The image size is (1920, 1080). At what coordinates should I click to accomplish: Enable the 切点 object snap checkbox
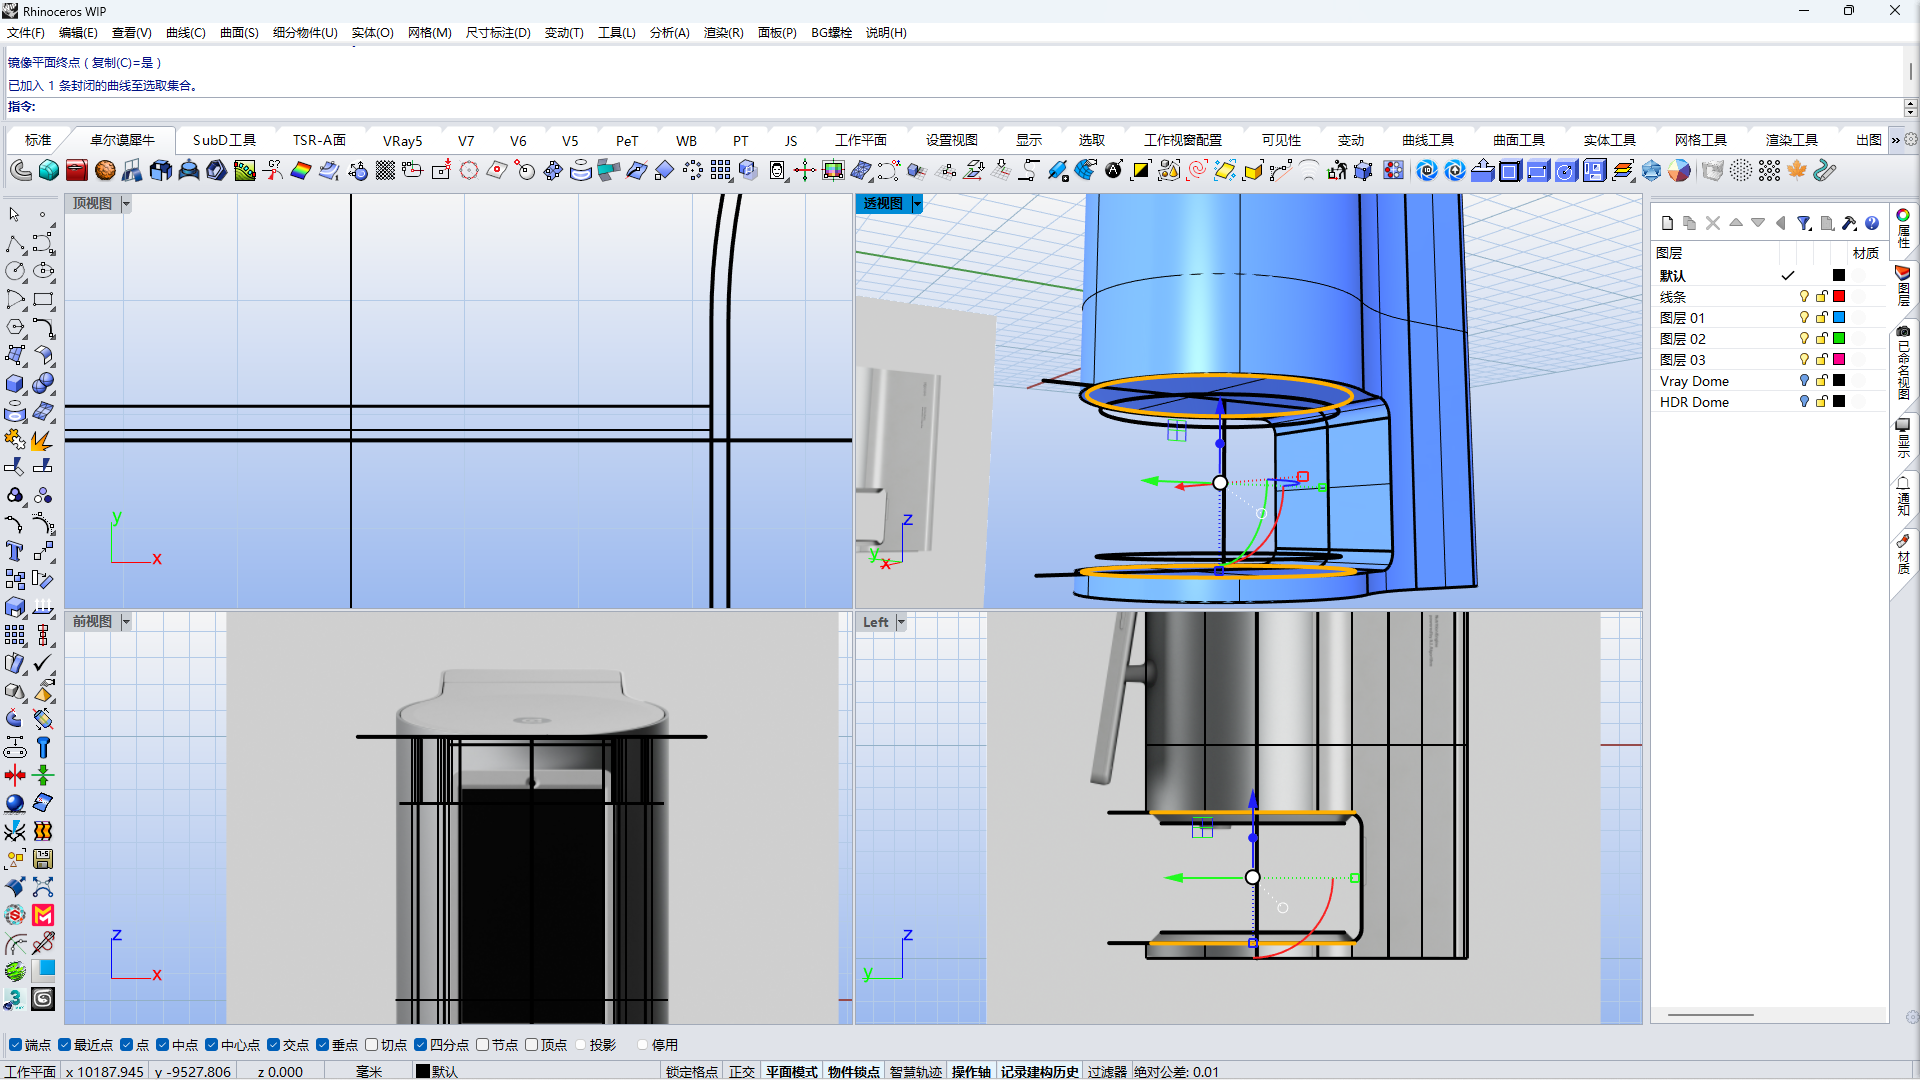(x=372, y=1045)
